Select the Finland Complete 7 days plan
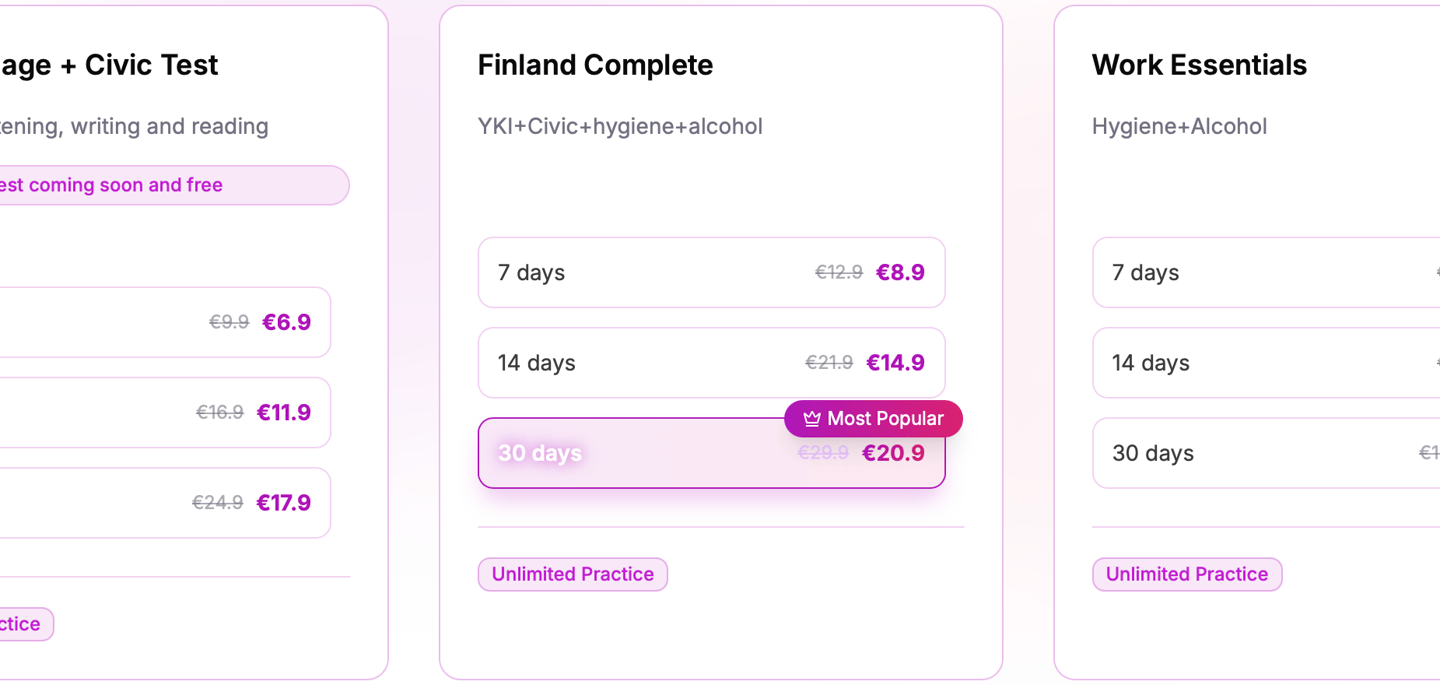This screenshot has height=685, width=1440. pyautogui.click(x=711, y=273)
